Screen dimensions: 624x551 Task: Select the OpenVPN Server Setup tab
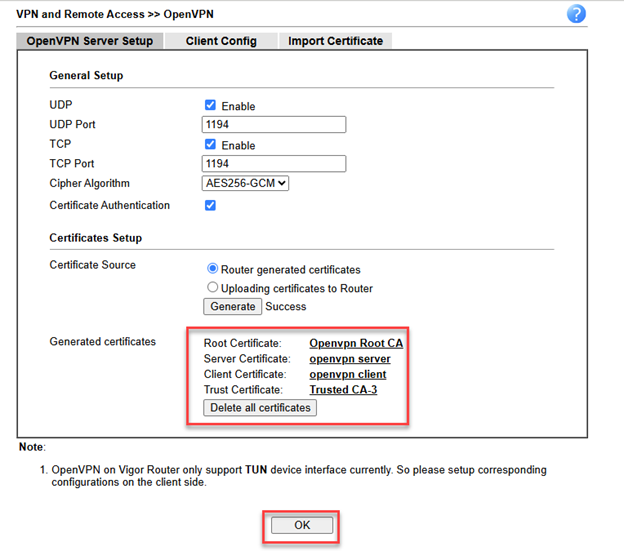click(x=89, y=41)
